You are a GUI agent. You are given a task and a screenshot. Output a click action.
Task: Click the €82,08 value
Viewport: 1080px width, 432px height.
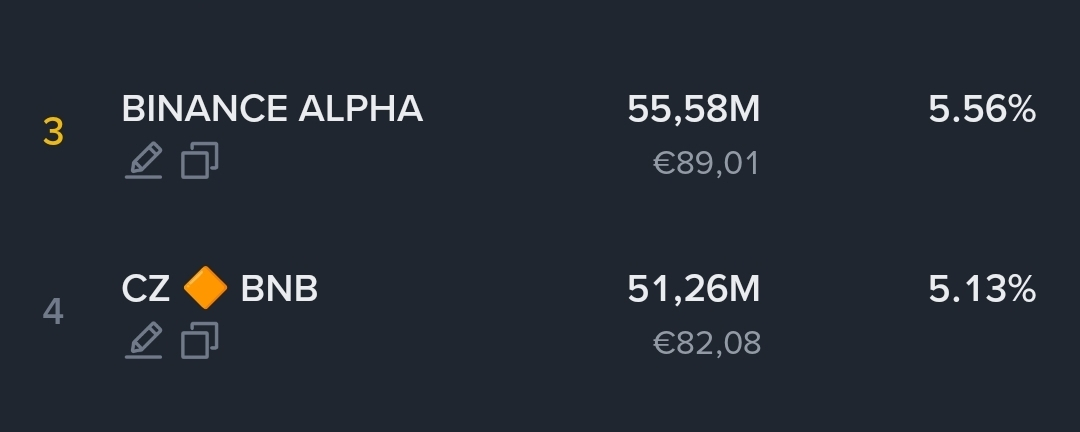tap(707, 343)
